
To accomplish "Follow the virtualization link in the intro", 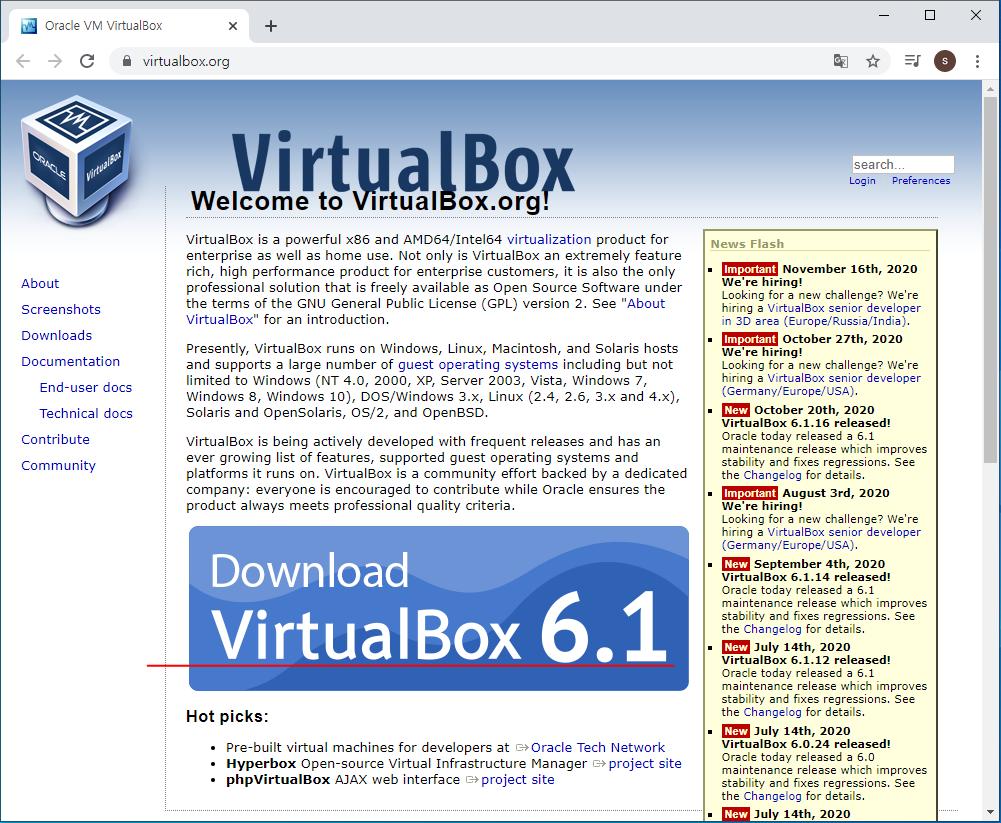I will pyautogui.click(x=549, y=239).
